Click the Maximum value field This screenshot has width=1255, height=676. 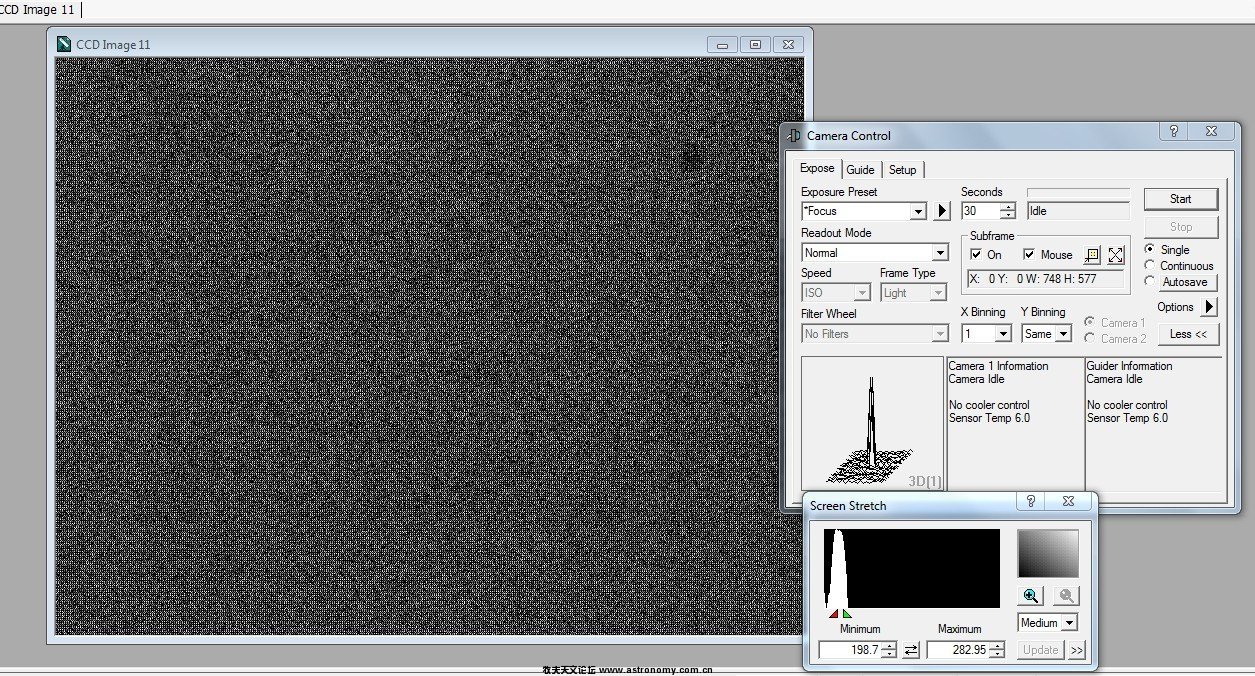pos(957,650)
